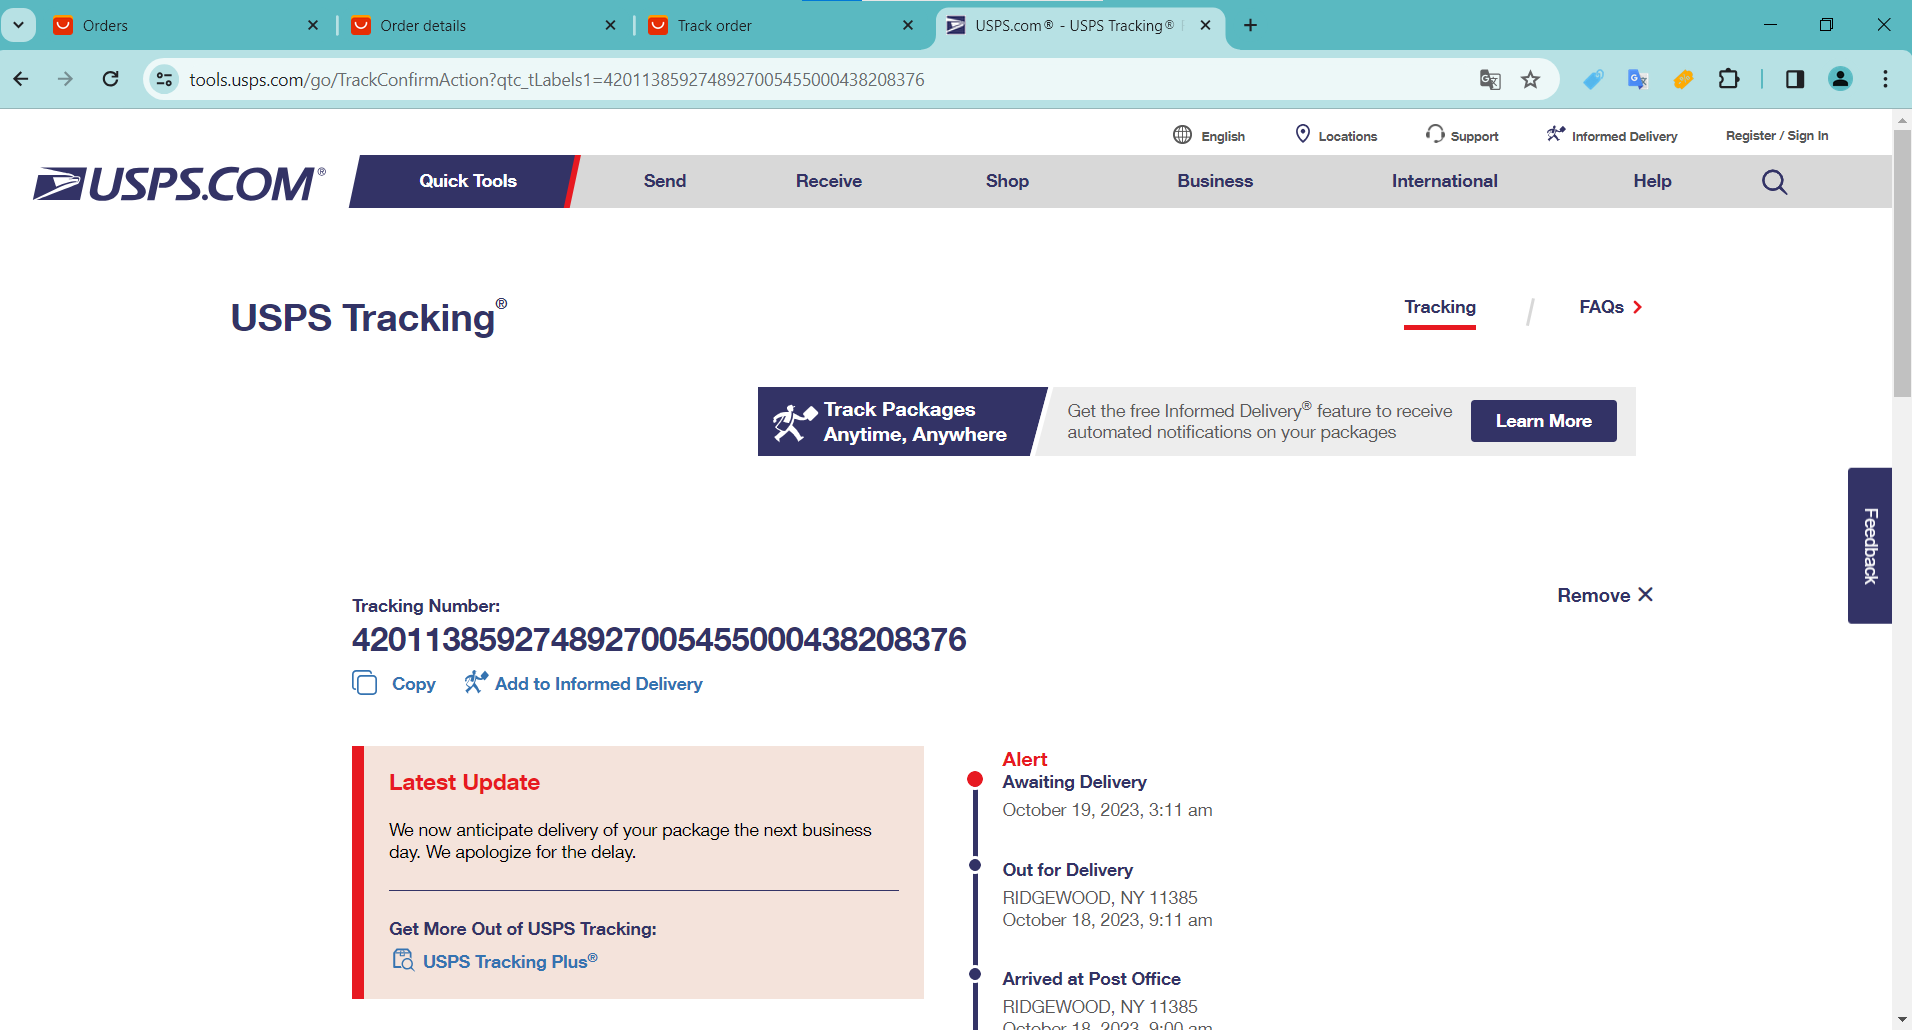Click the browser back arrow

coord(21,79)
